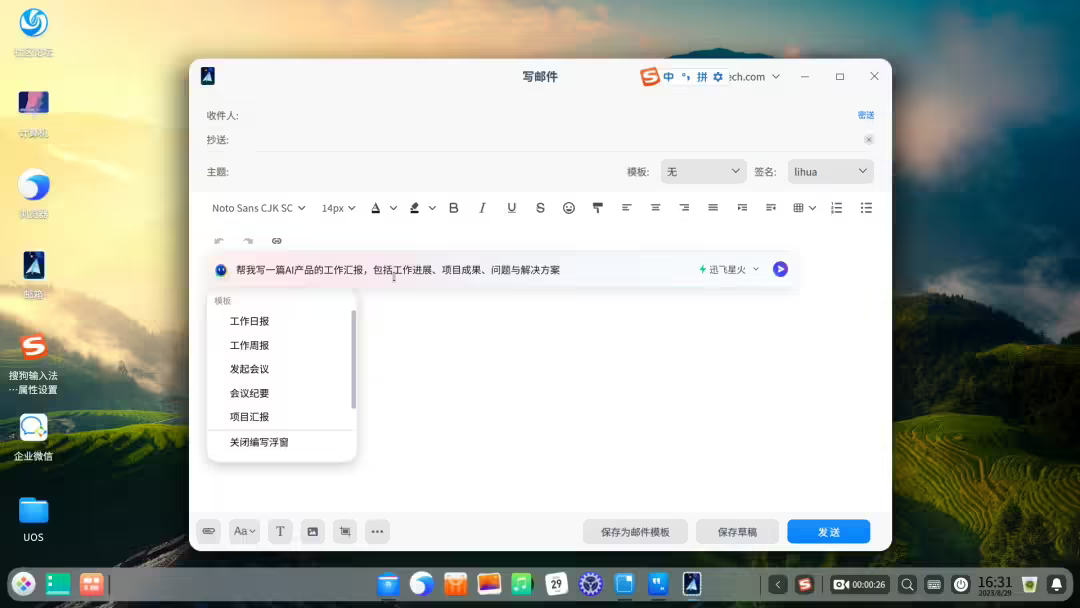Viewport: 1080px width, 608px height.
Task: Click the screenshot capture icon
Action: 344,531
